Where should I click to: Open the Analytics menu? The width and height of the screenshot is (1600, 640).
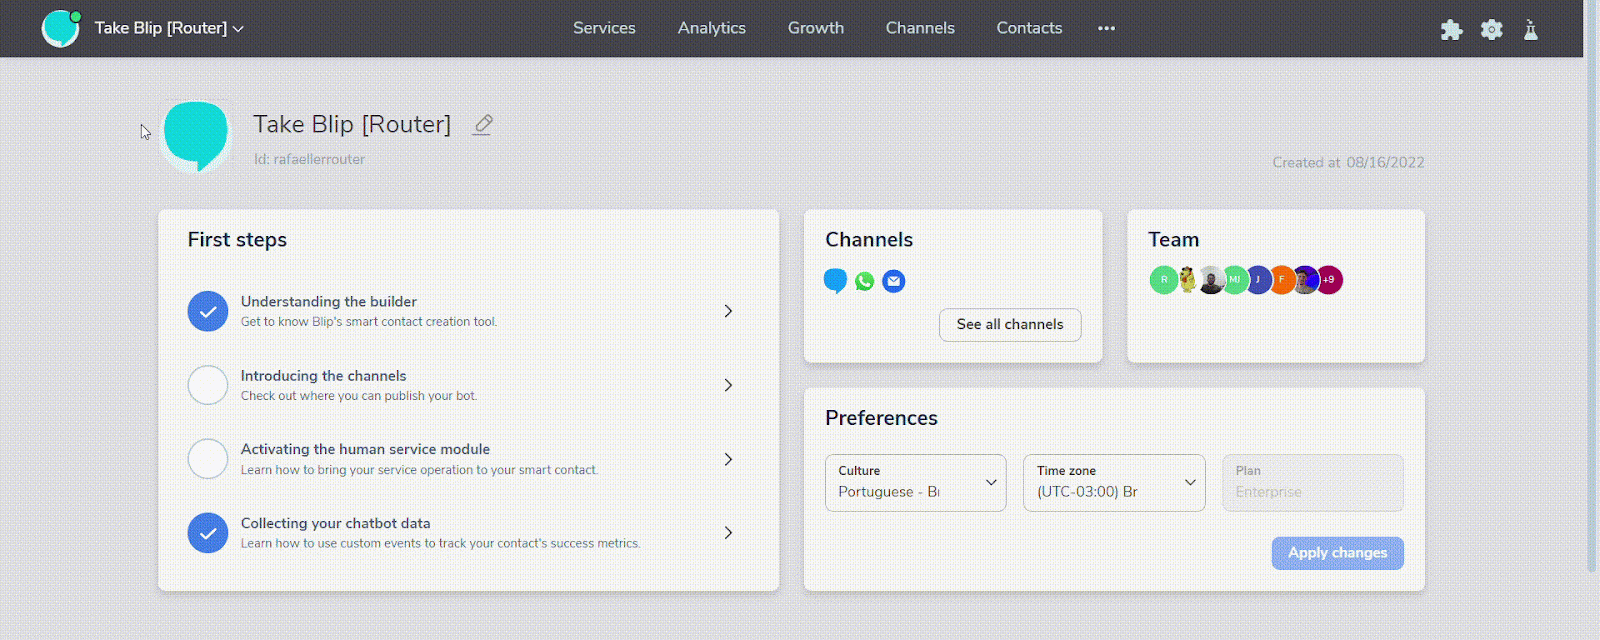coord(712,28)
